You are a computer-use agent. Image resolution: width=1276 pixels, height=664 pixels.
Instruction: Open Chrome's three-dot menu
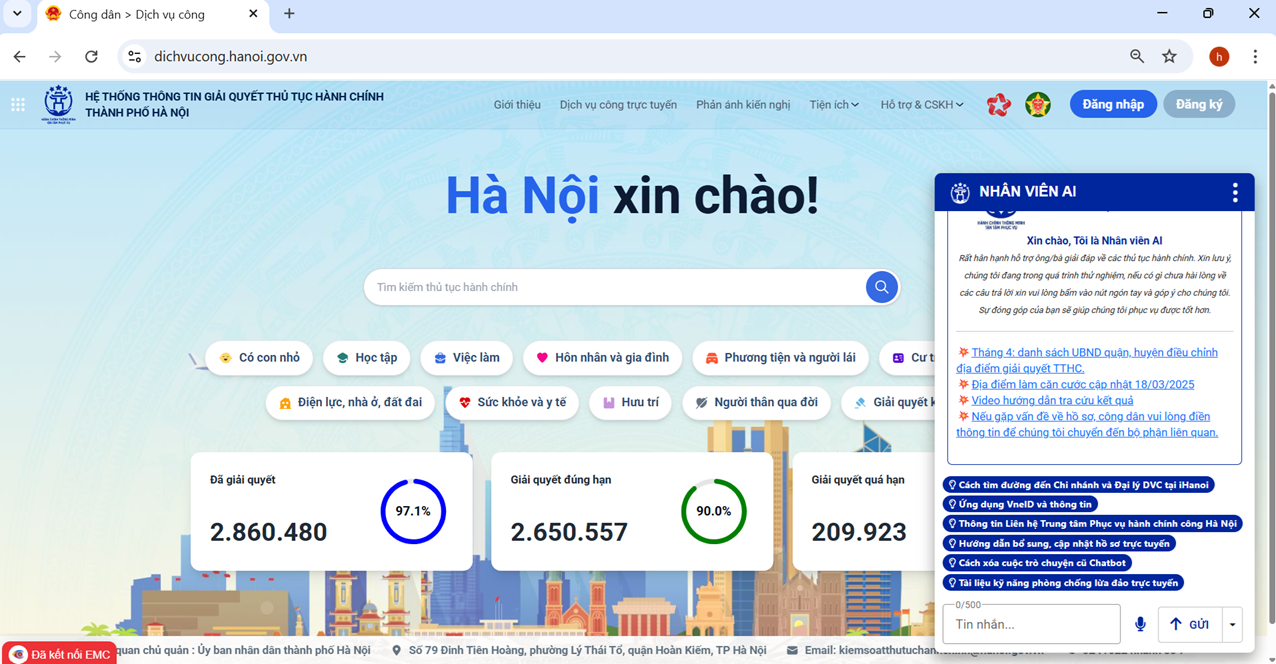(1255, 57)
